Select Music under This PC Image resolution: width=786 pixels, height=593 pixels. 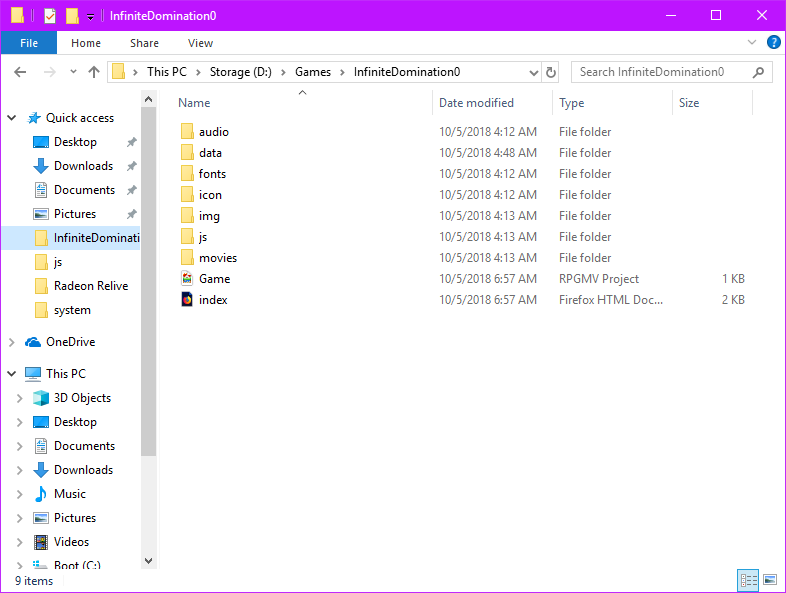click(70, 494)
